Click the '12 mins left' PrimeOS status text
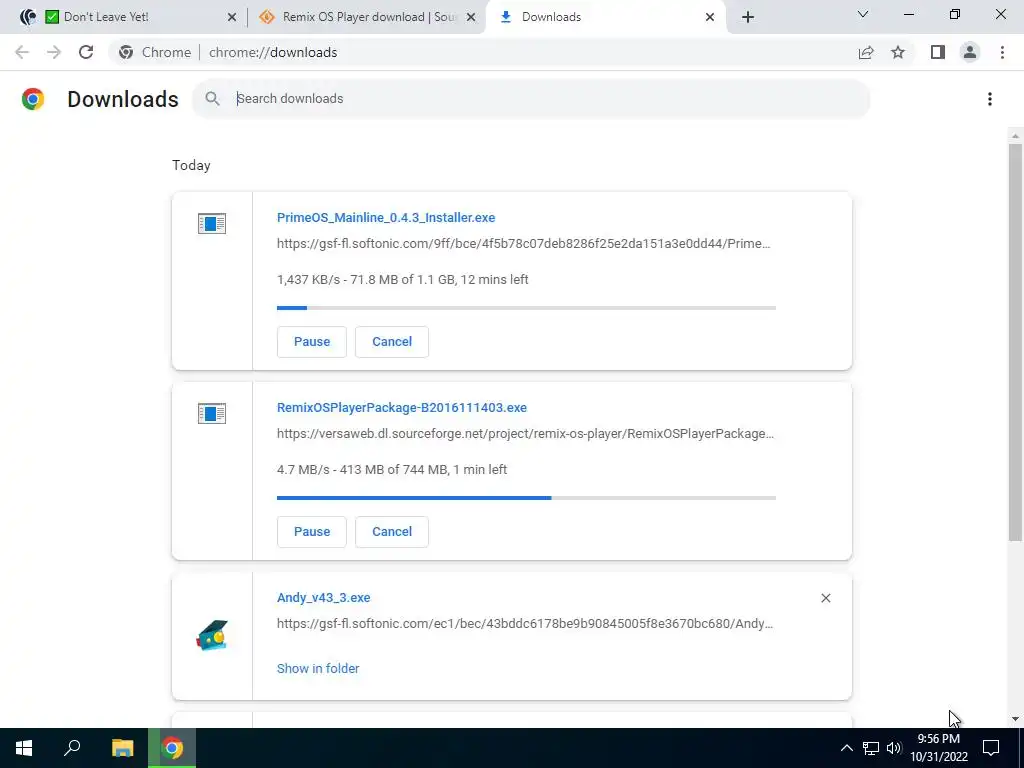 click(x=494, y=280)
